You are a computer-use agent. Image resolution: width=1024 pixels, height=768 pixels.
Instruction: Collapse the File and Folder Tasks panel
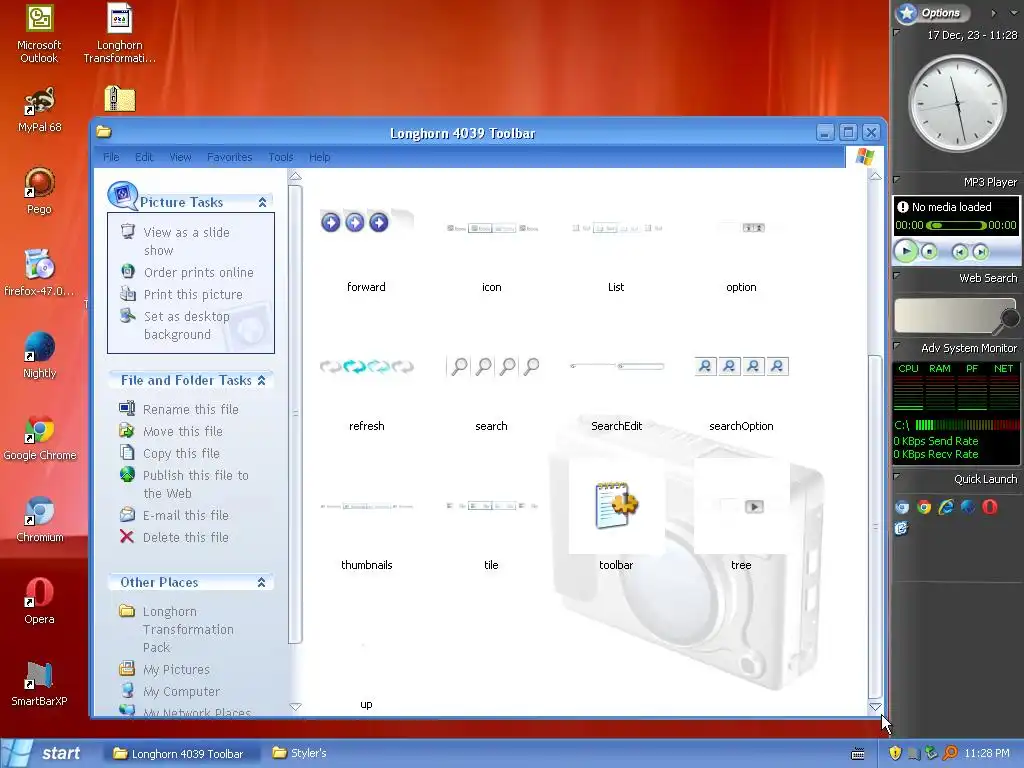(261, 380)
